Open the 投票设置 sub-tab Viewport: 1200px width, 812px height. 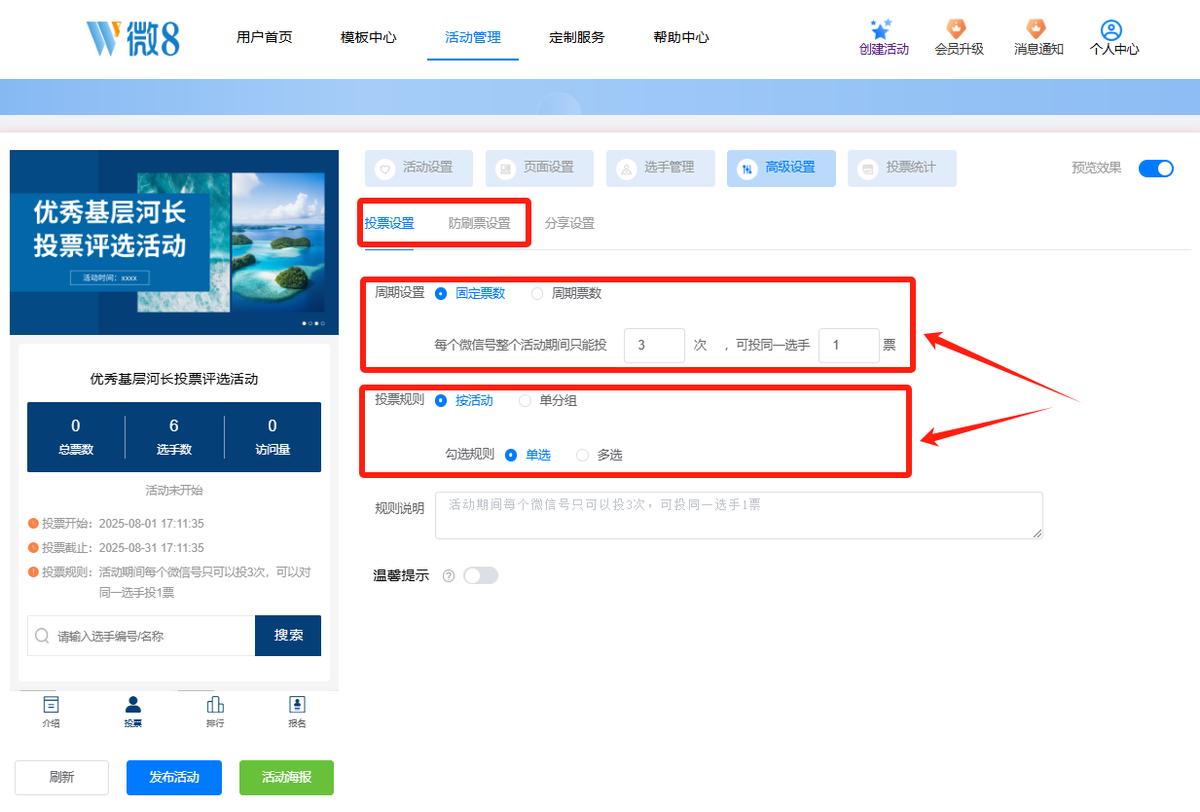389,223
